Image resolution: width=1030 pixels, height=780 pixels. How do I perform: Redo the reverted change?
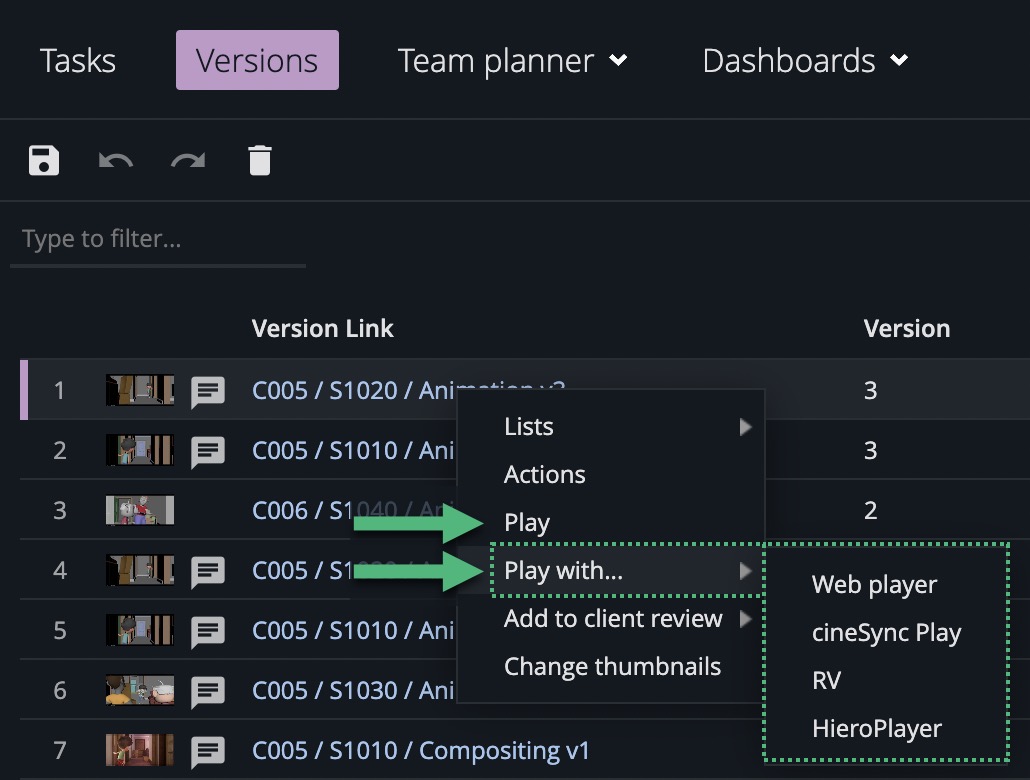[187, 159]
